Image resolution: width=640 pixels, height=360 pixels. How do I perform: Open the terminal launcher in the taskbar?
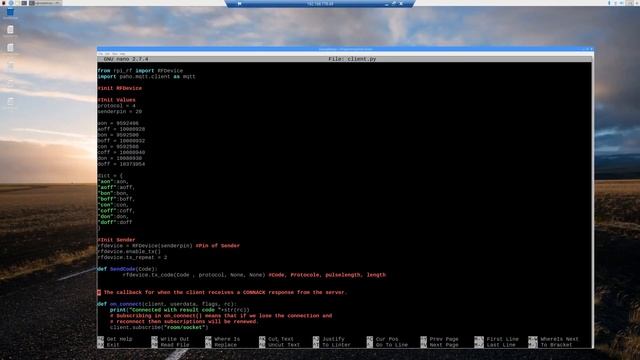(x=24, y=3)
